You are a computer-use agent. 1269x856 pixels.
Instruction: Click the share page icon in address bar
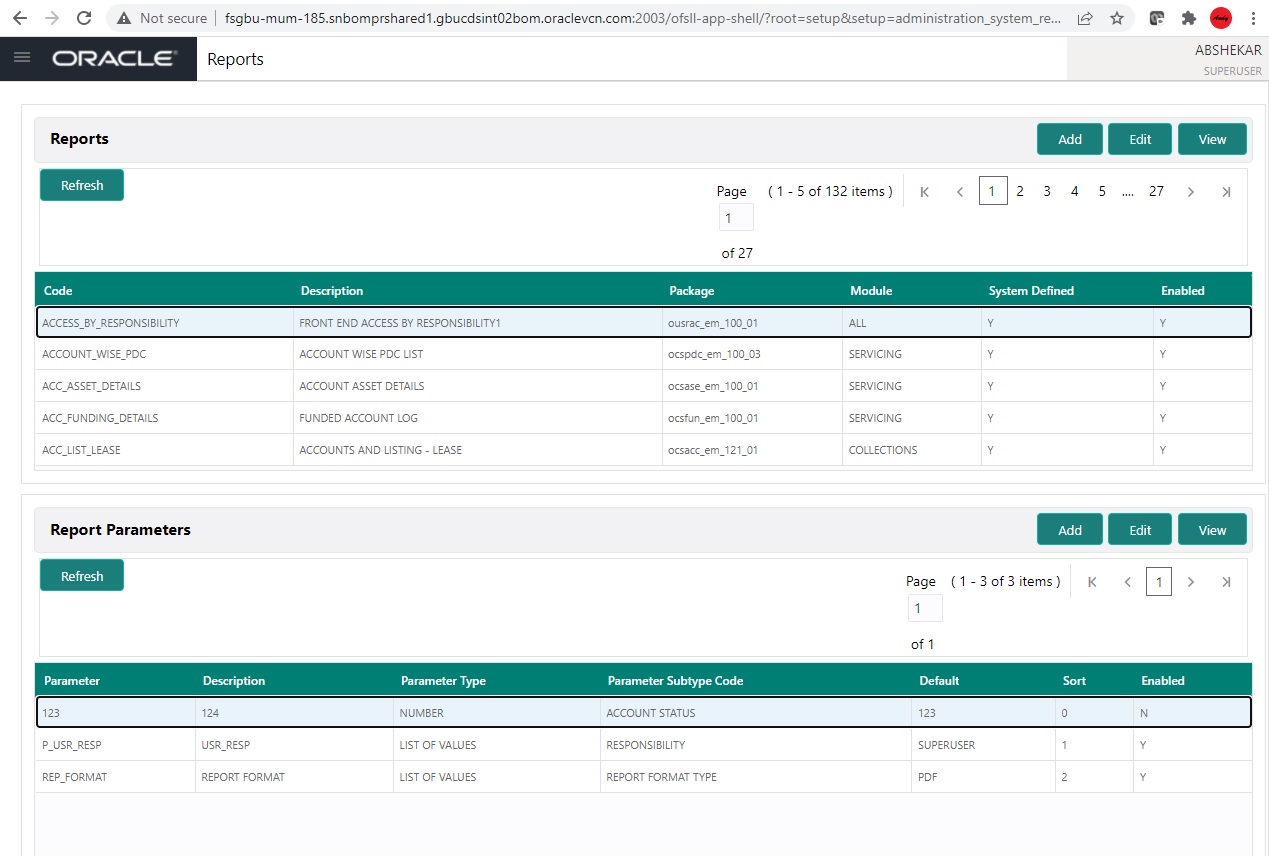(x=1085, y=18)
